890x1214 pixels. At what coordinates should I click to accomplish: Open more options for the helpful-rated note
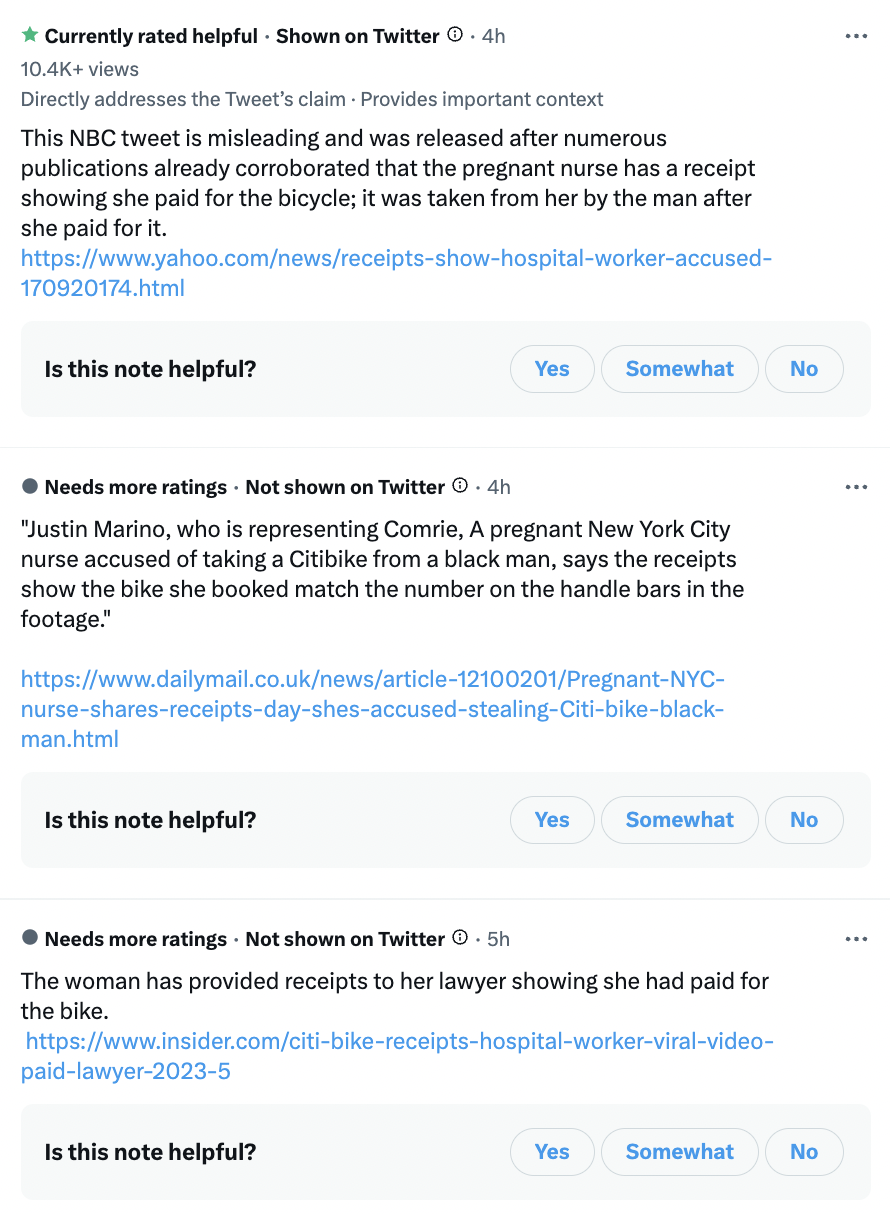(856, 36)
